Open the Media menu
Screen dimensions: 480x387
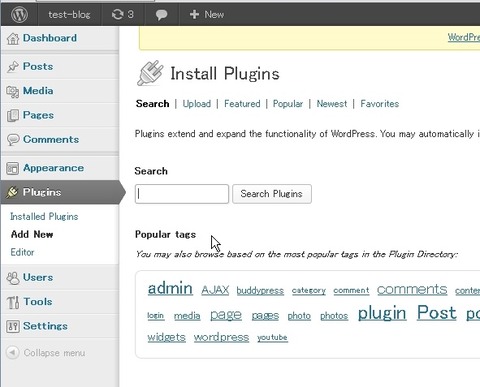[x=38, y=91]
